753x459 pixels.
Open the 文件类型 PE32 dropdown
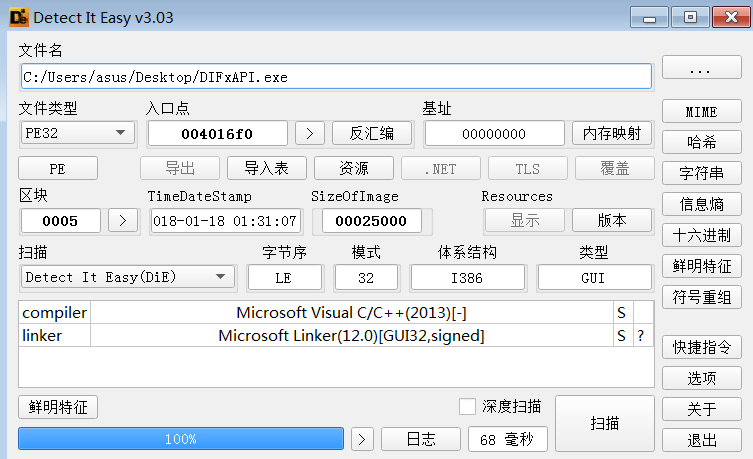(78, 133)
